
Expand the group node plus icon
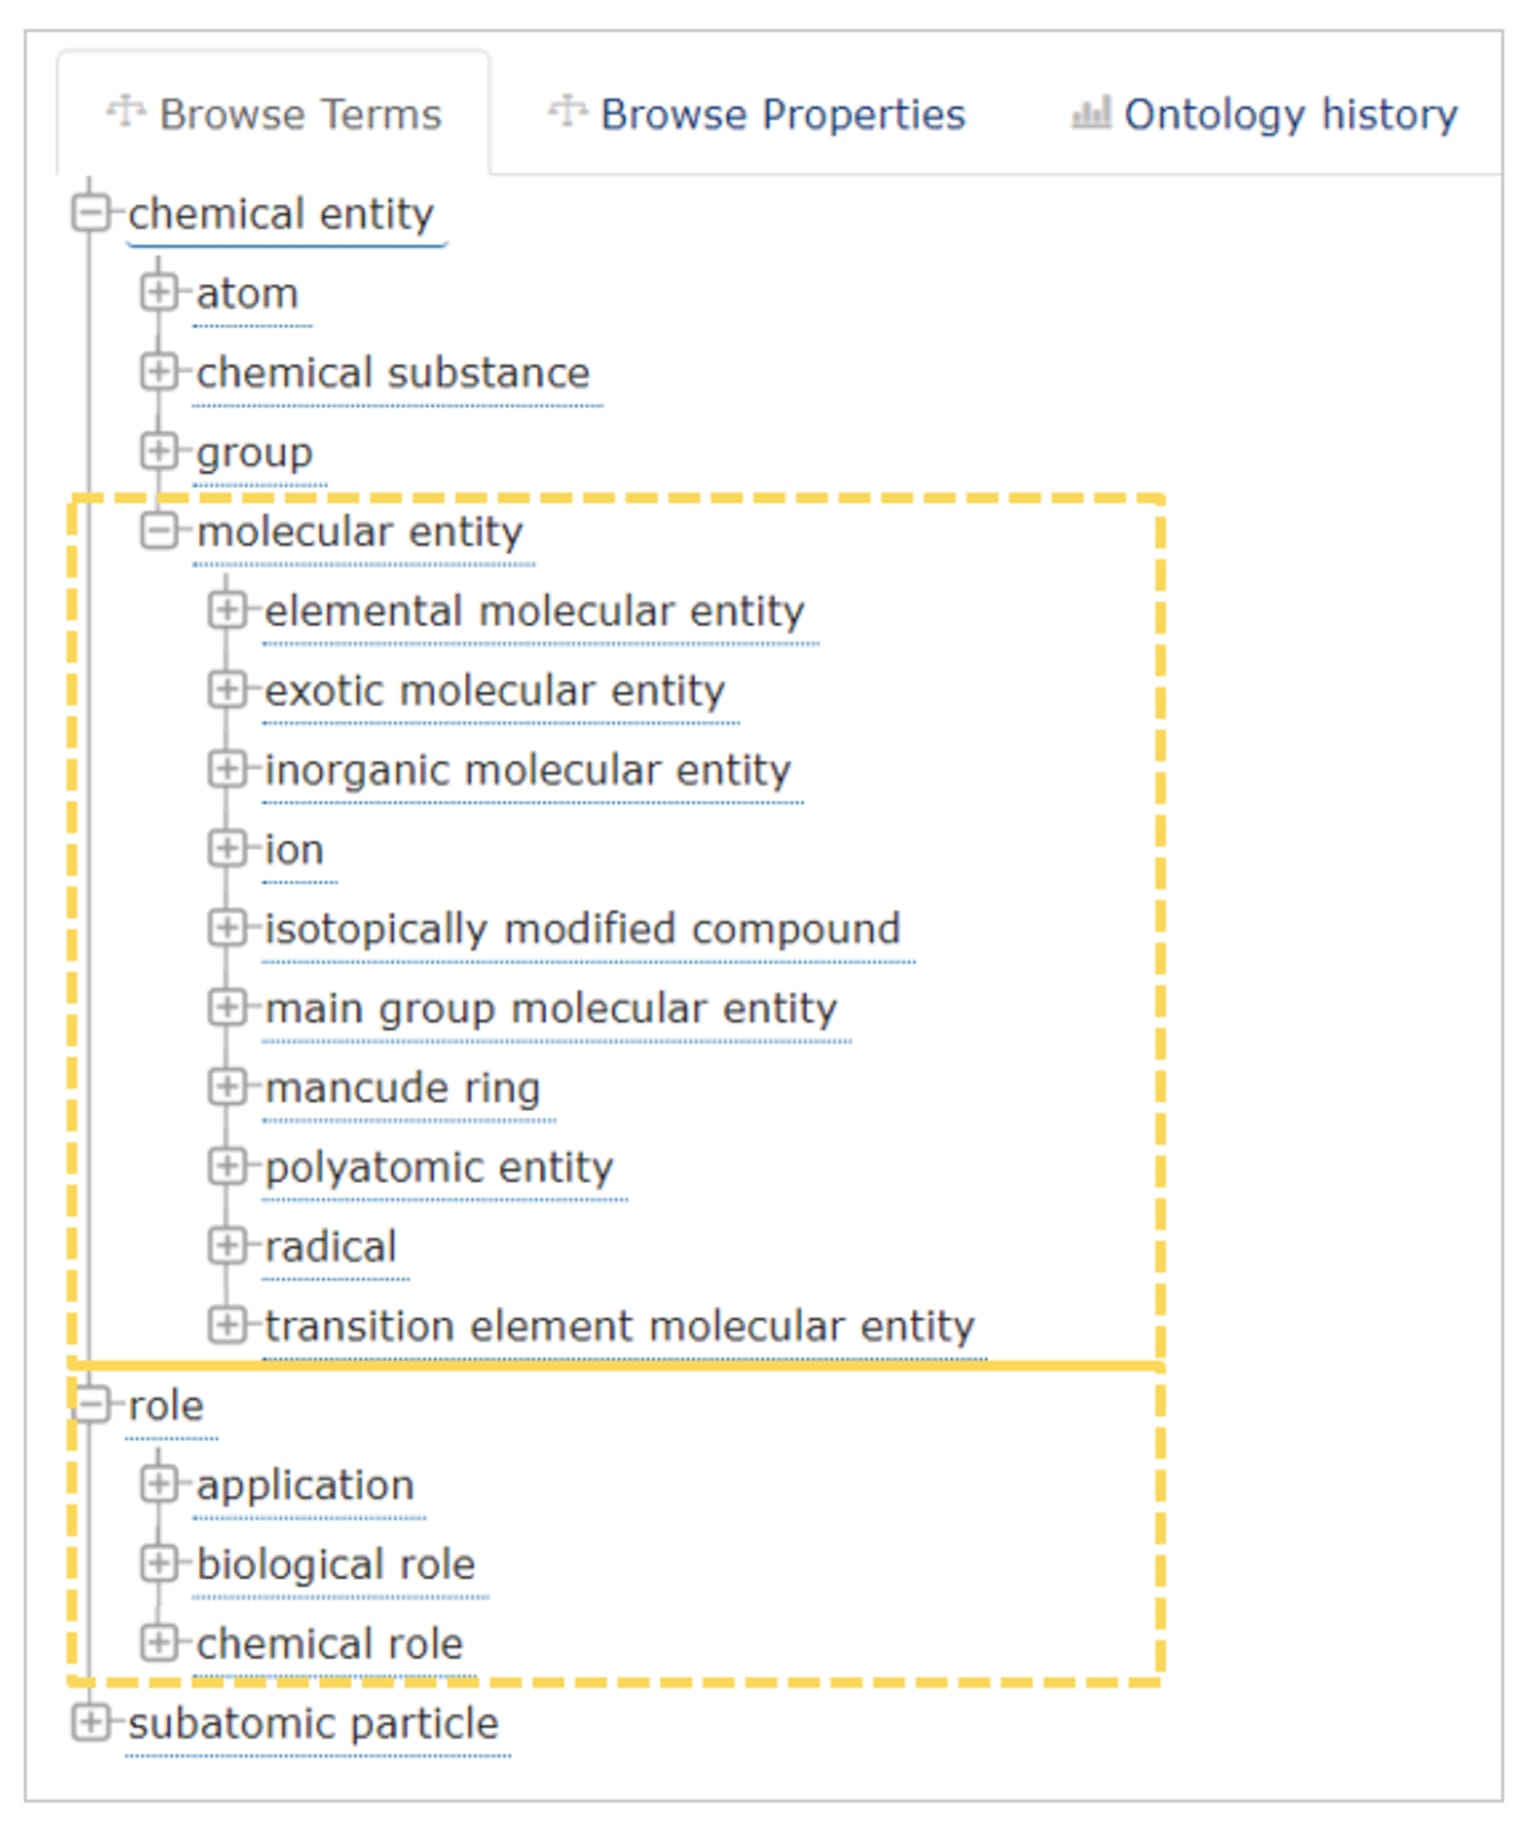pos(158,451)
